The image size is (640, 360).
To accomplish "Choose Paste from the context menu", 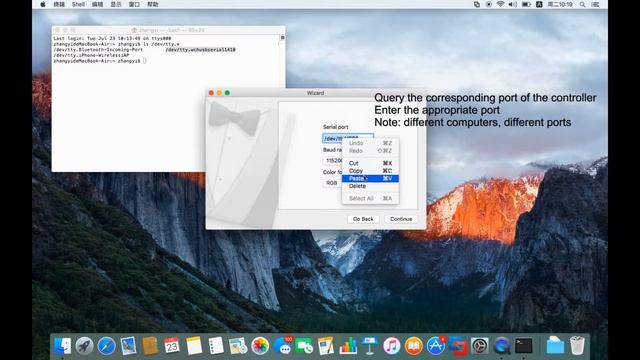I will pyautogui.click(x=370, y=178).
